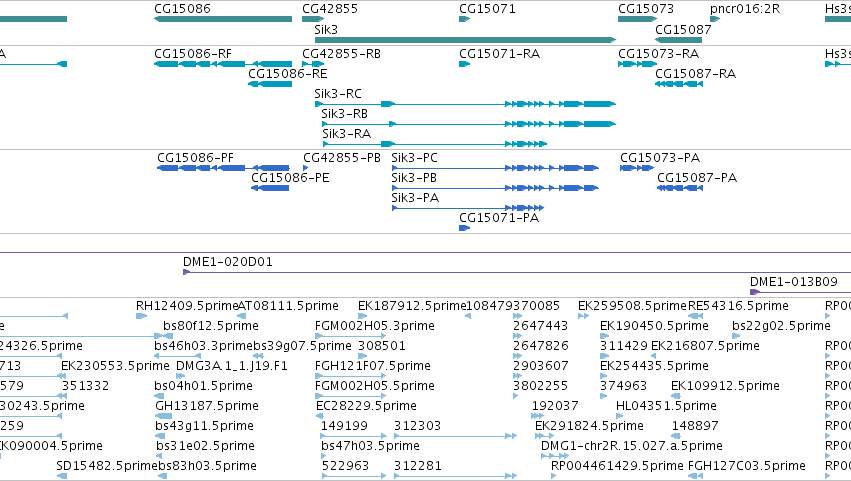
Task: Select EST HL04351.5prime
Action: point(666,407)
